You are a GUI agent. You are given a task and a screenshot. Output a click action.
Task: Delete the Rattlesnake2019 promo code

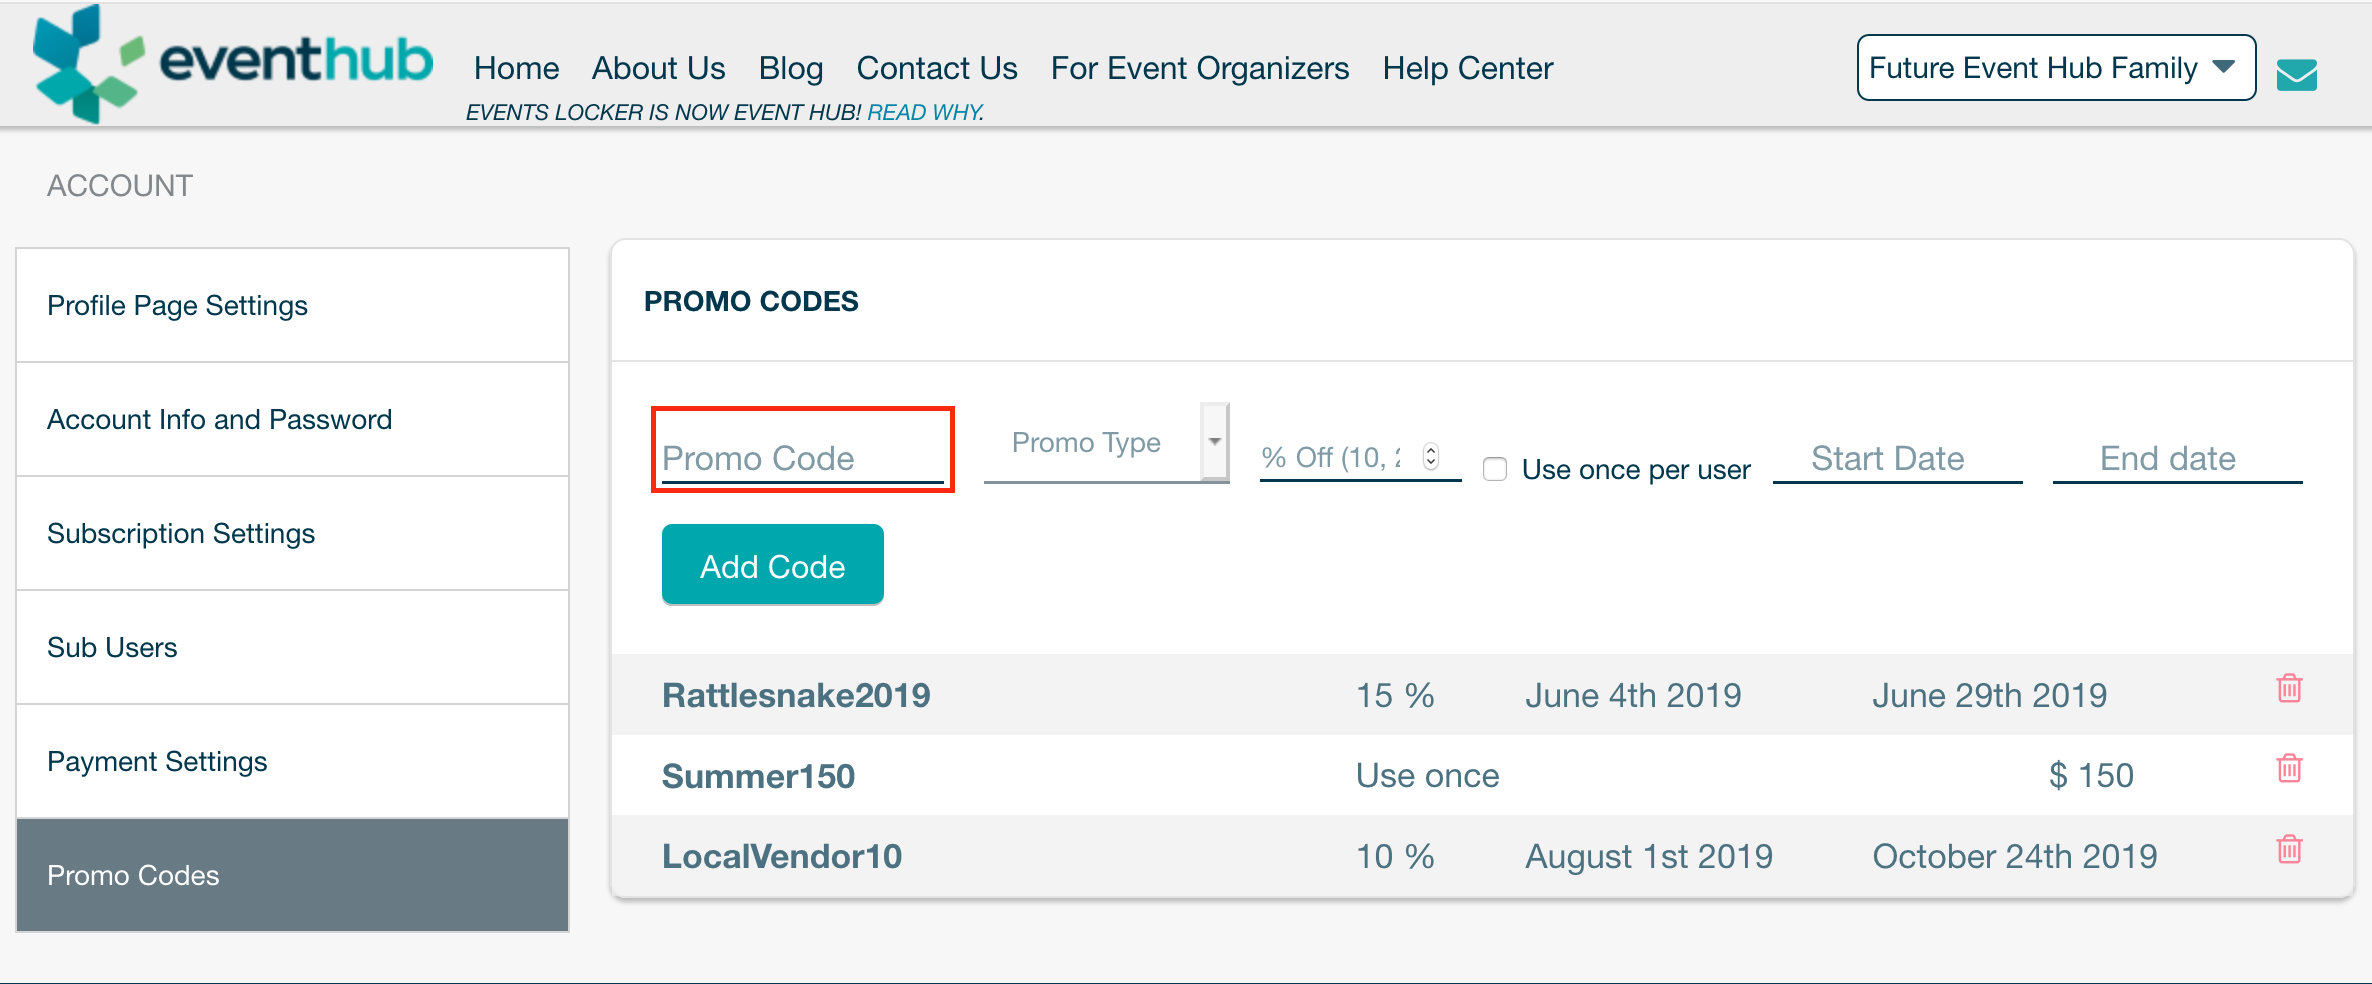click(2289, 688)
